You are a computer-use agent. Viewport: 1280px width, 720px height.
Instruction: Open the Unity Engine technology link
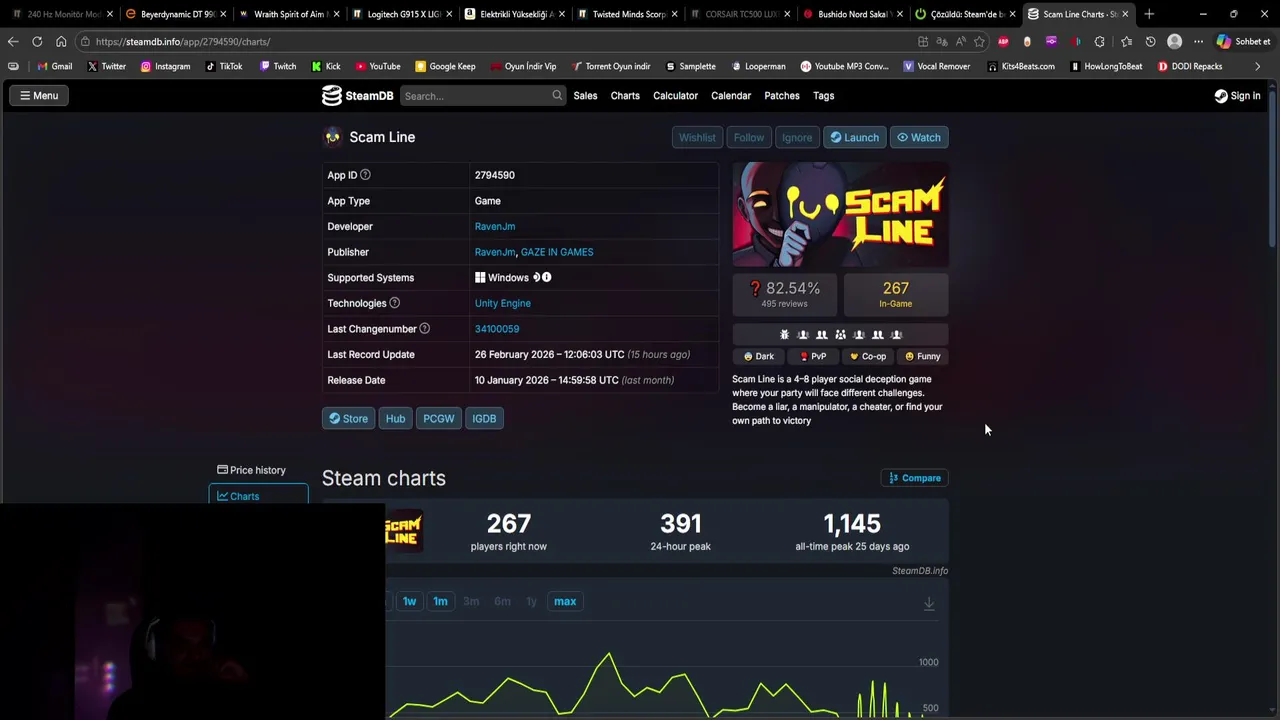coord(503,303)
